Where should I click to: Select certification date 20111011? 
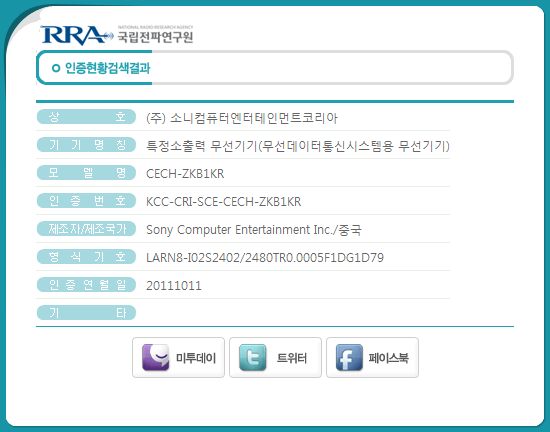174,286
